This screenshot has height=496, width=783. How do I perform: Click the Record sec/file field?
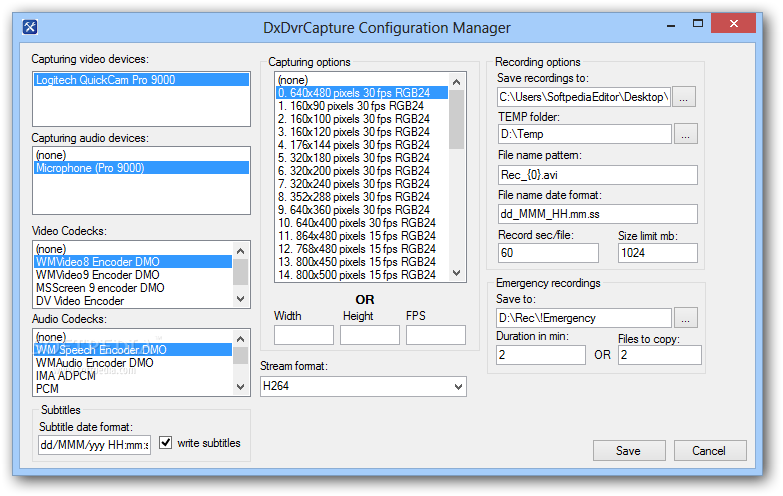pos(548,253)
